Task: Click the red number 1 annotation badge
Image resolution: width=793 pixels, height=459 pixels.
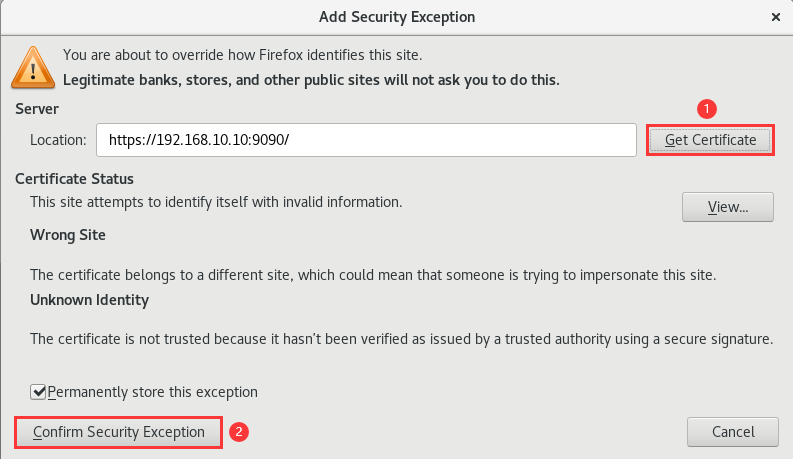Action: point(708,107)
